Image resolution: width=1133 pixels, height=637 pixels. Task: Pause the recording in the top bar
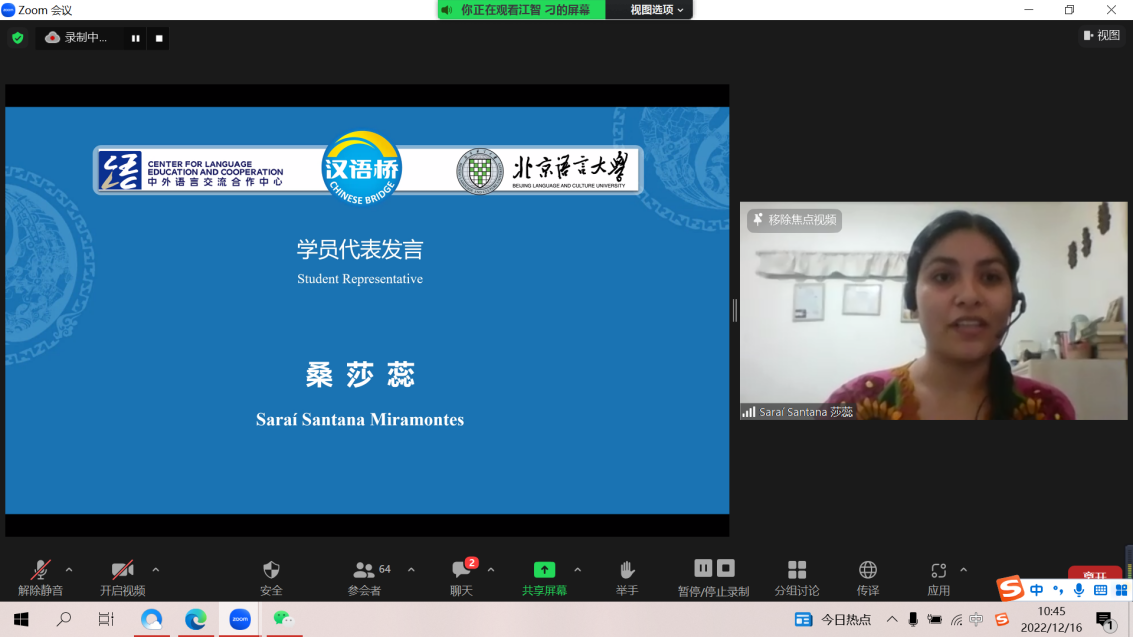[x=135, y=38]
